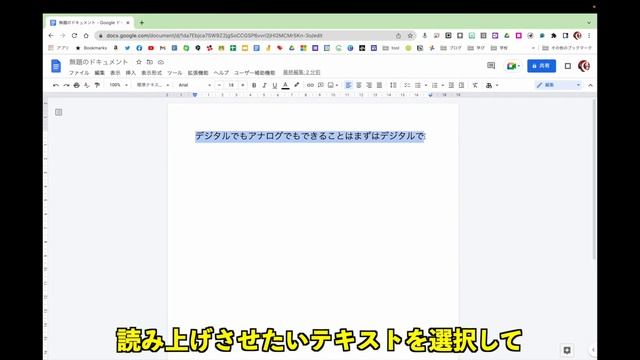
Task: Open the 拡張機能 menu
Action: tap(198, 73)
